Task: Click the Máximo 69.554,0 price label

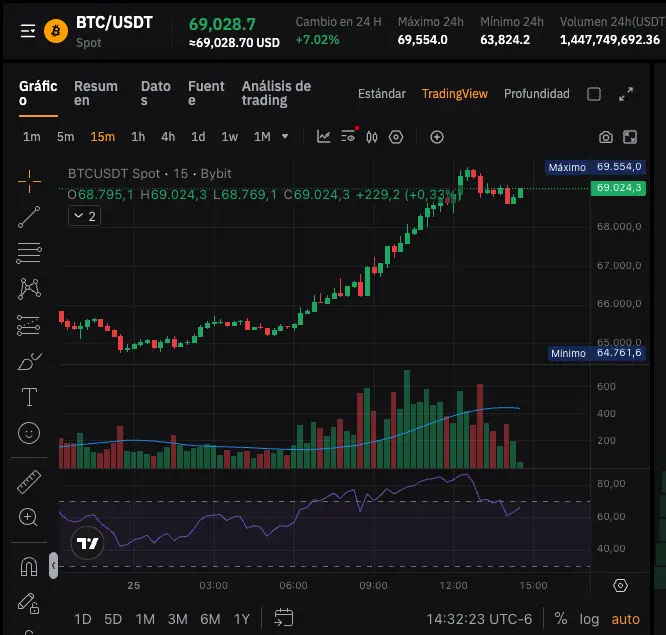Action: point(595,167)
